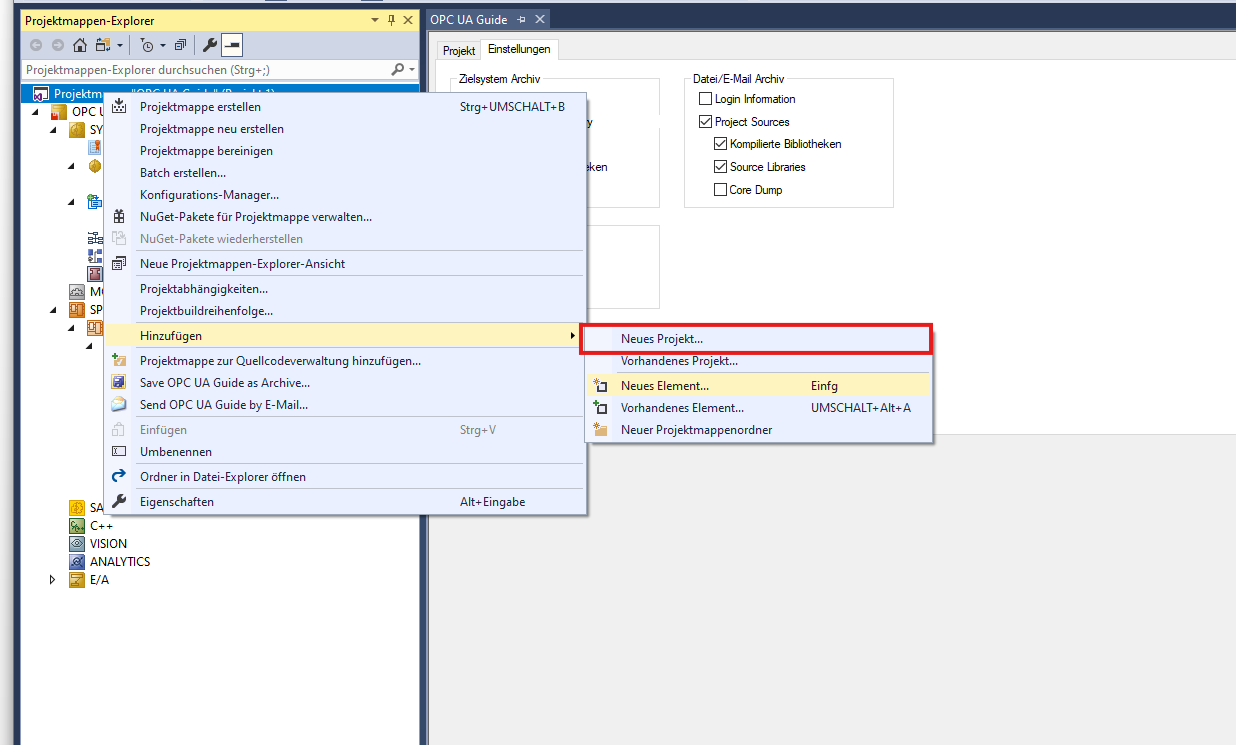Click the C++ node icon in tree
Screen dimensions: 1236x745
tap(77, 526)
